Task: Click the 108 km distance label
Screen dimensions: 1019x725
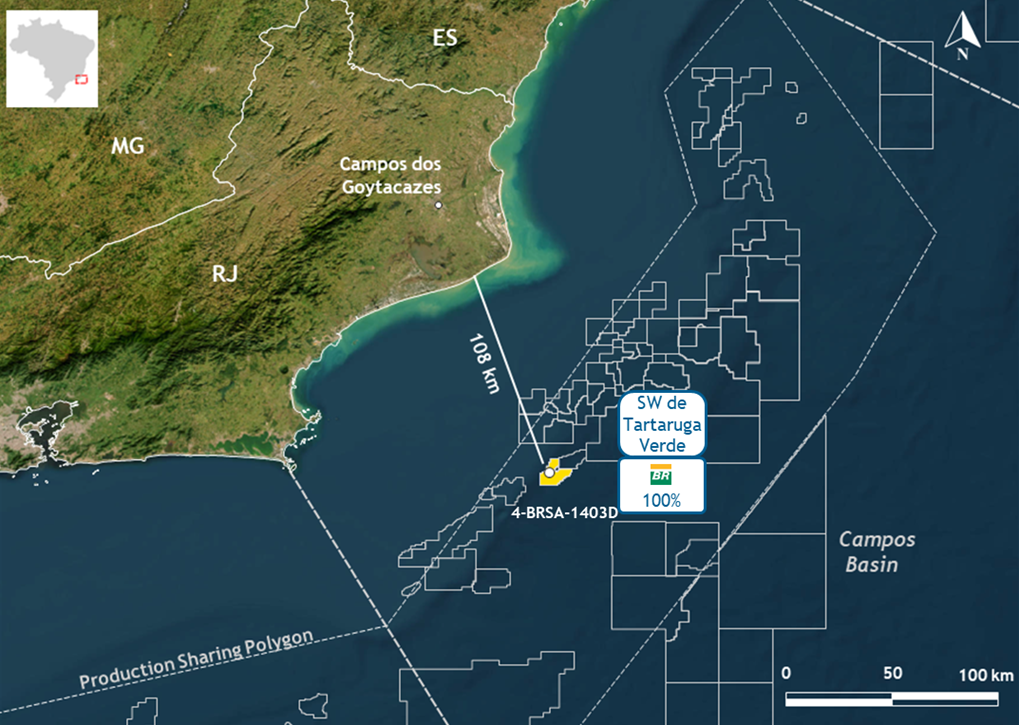Action: click(x=483, y=364)
